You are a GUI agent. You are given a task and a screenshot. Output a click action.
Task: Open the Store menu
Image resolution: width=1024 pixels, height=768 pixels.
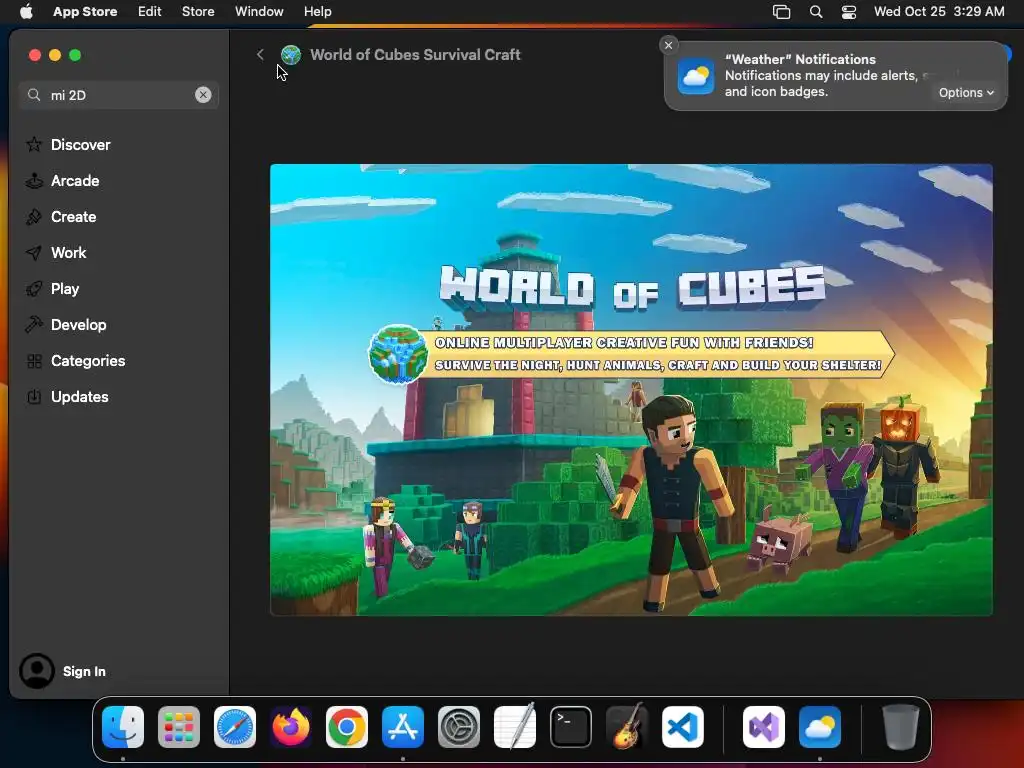[x=198, y=12]
